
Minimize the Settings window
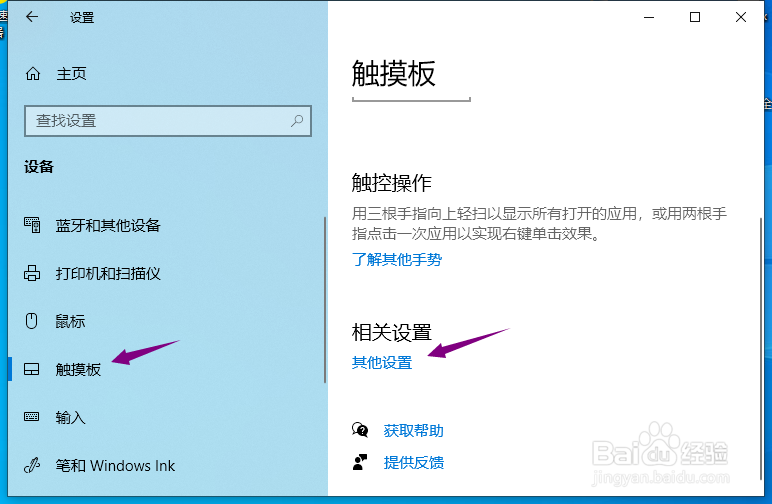(649, 17)
